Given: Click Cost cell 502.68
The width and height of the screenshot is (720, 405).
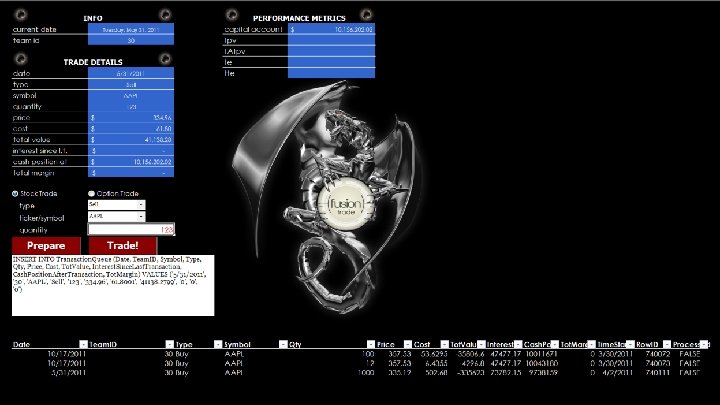Looking at the screenshot, I should pos(436,372).
